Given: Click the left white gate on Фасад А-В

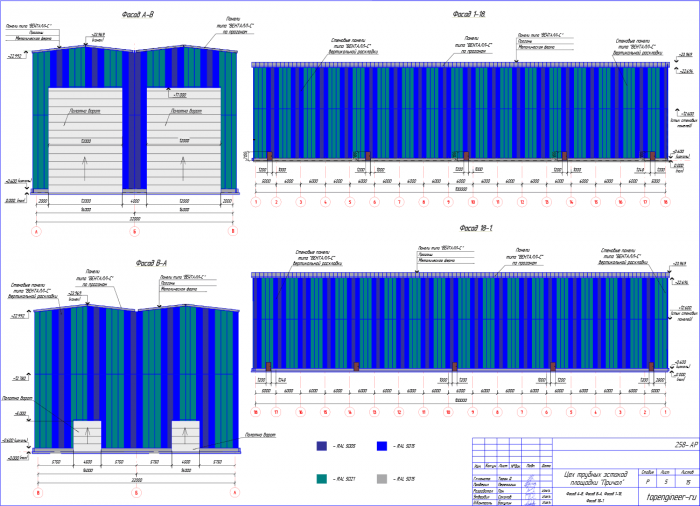Looking at the screenshot, I should (85, 141).
